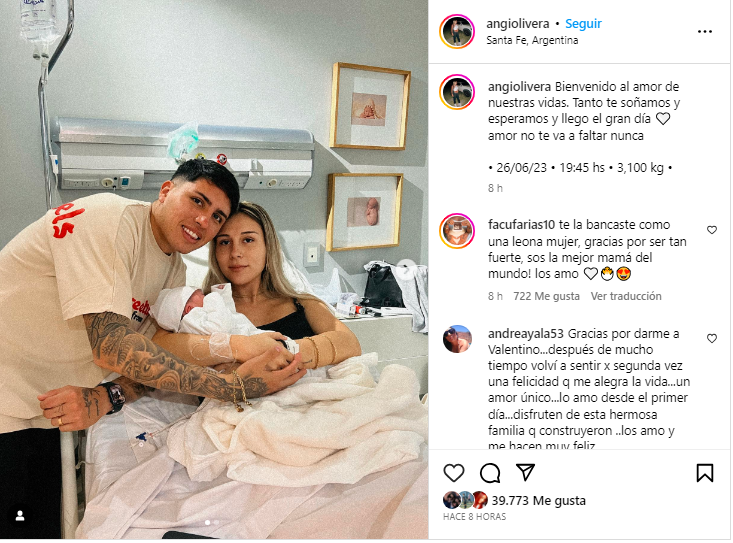Viewport: 733px width, 543px height.
Task: Open andreayala53 username link
Action: pos(526,334)
